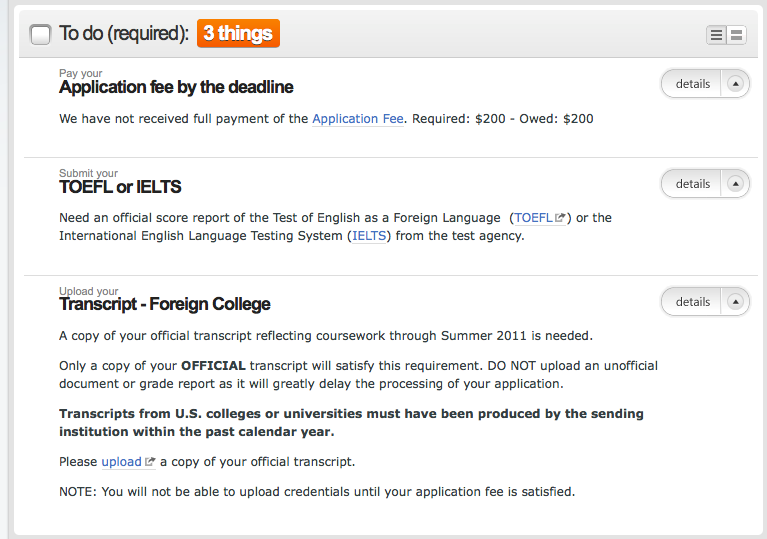The height and width of the screenshot is (539, 767).
Task: Click the external-link icon beside upload
Action: 150,462
